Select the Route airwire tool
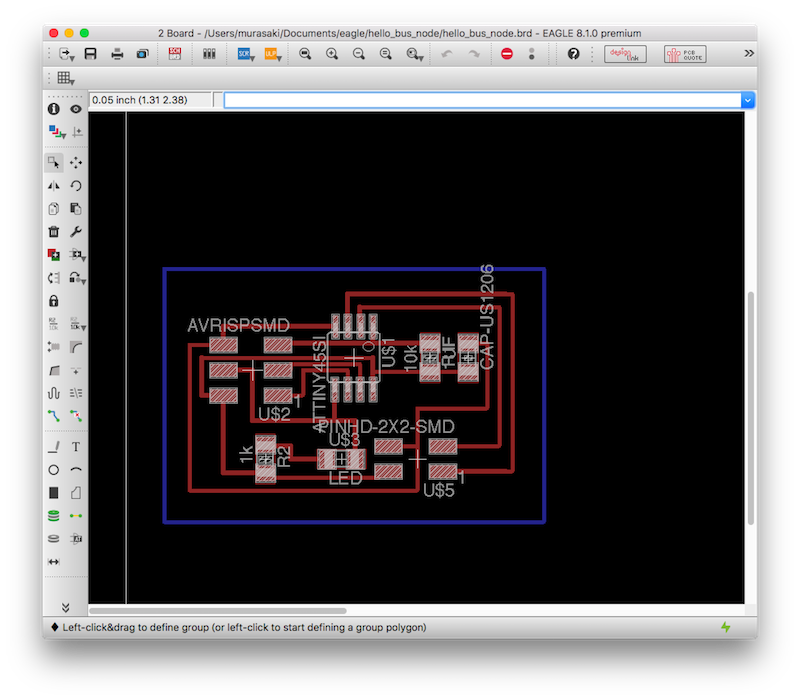 (54, 416)
